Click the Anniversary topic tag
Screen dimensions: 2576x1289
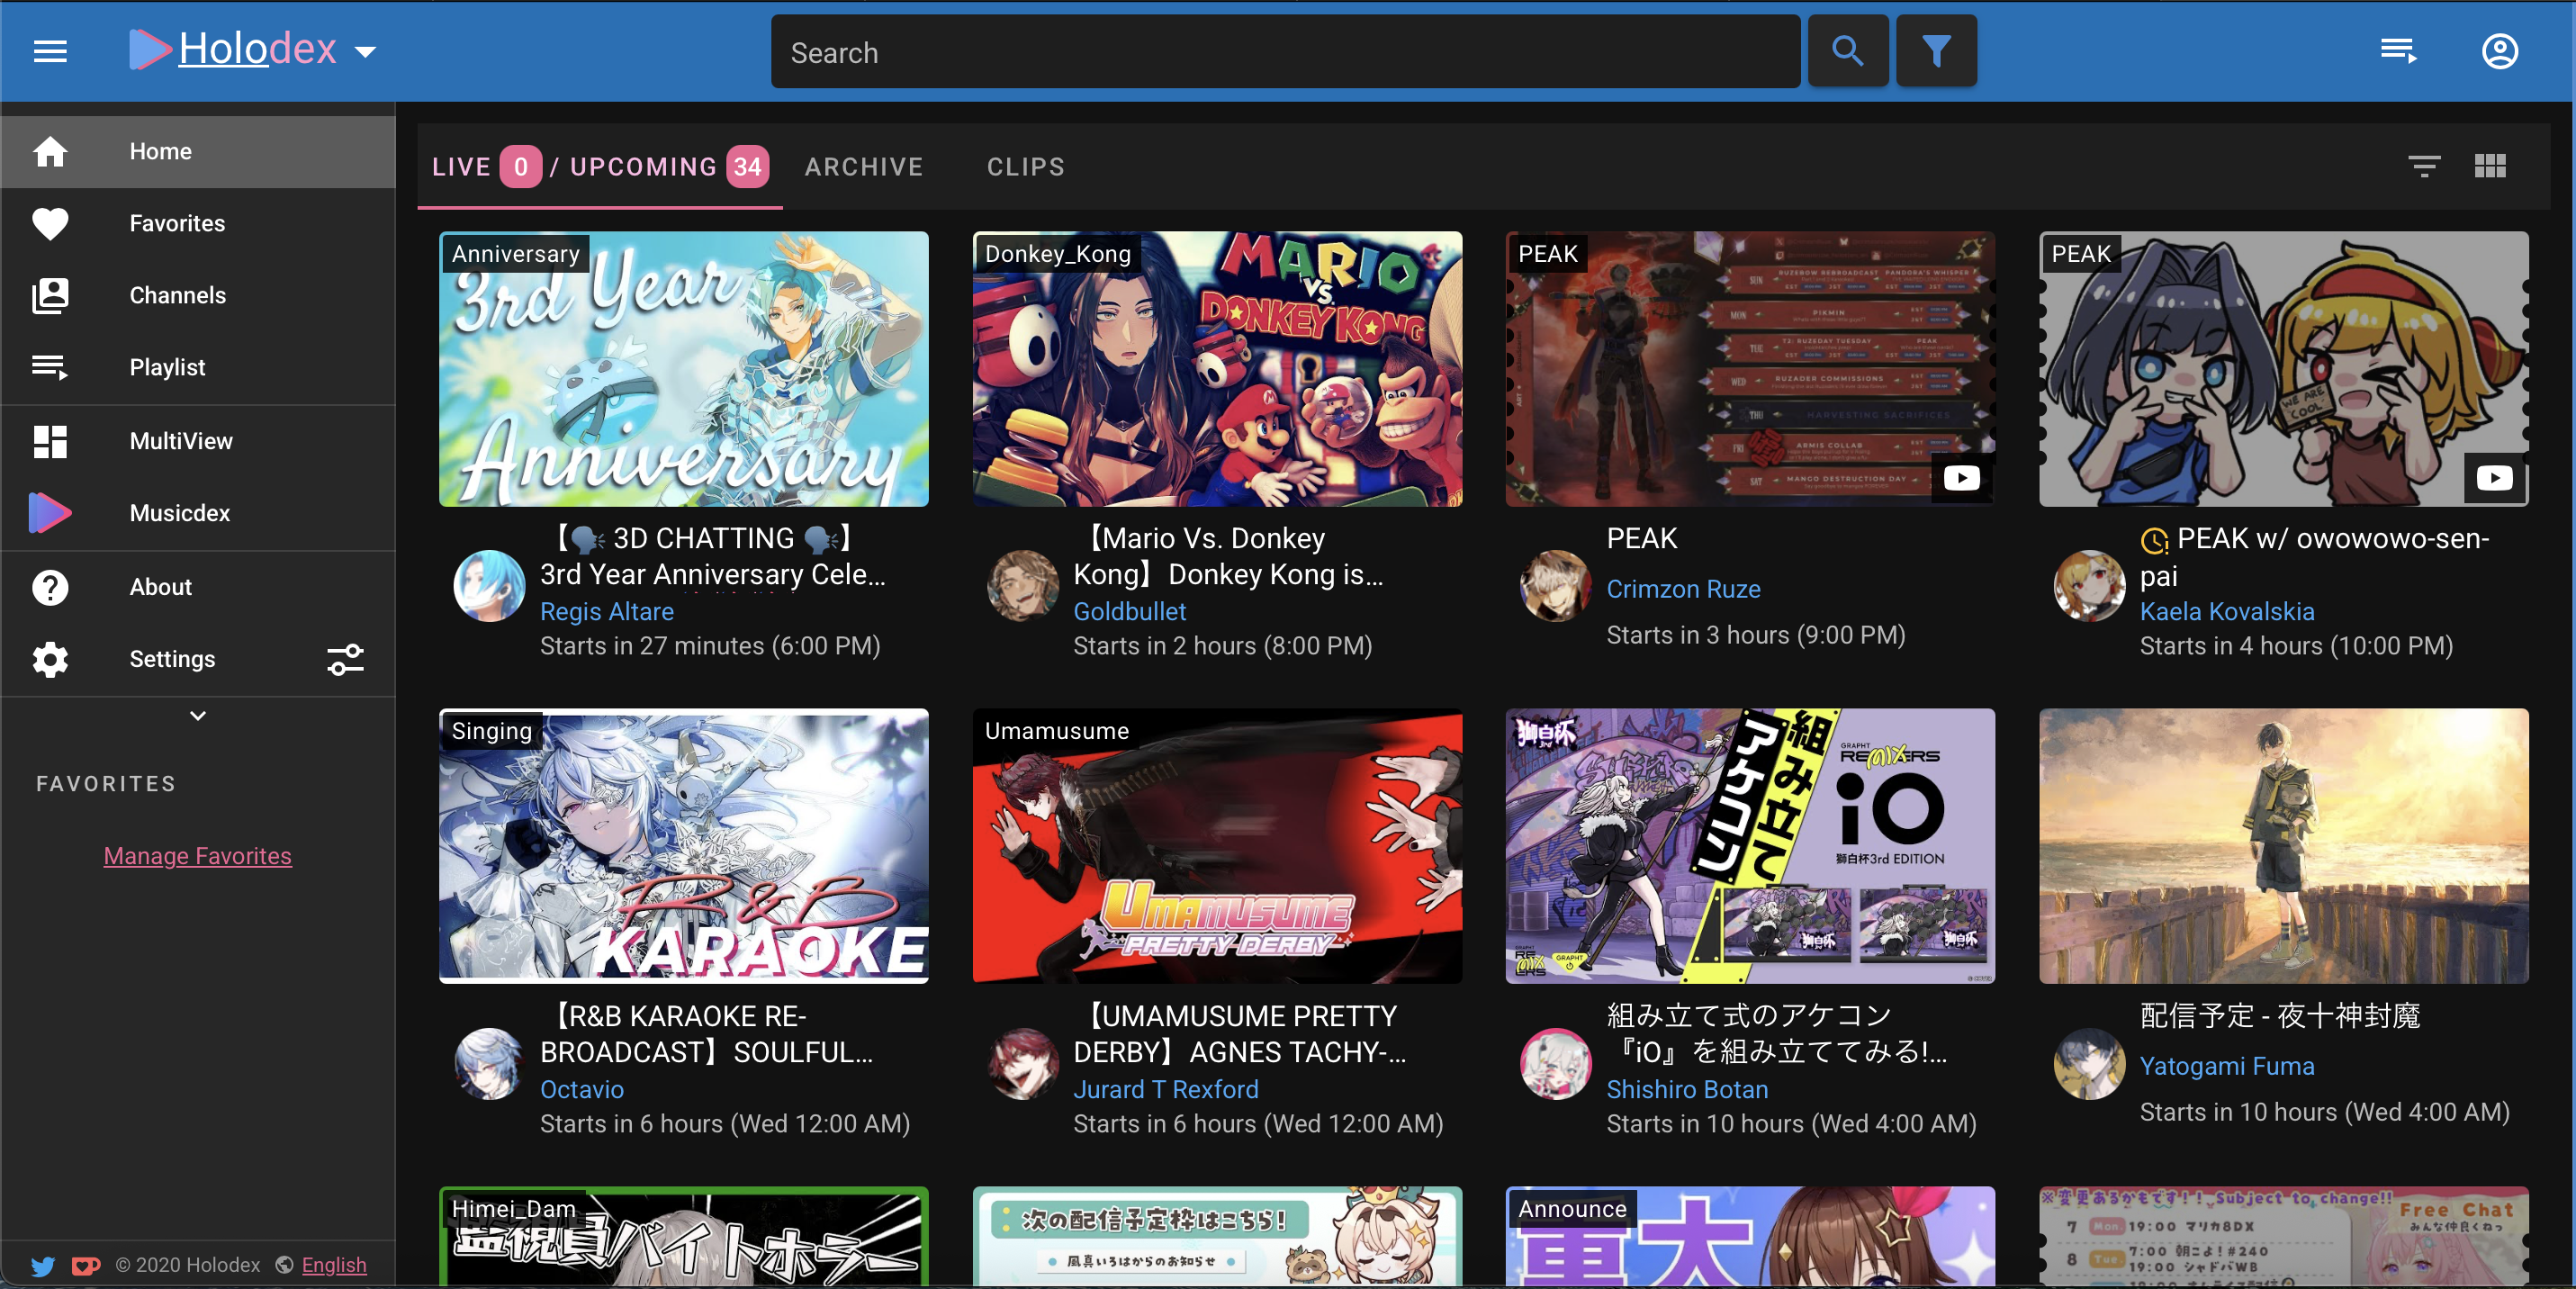tap(516, 254)
